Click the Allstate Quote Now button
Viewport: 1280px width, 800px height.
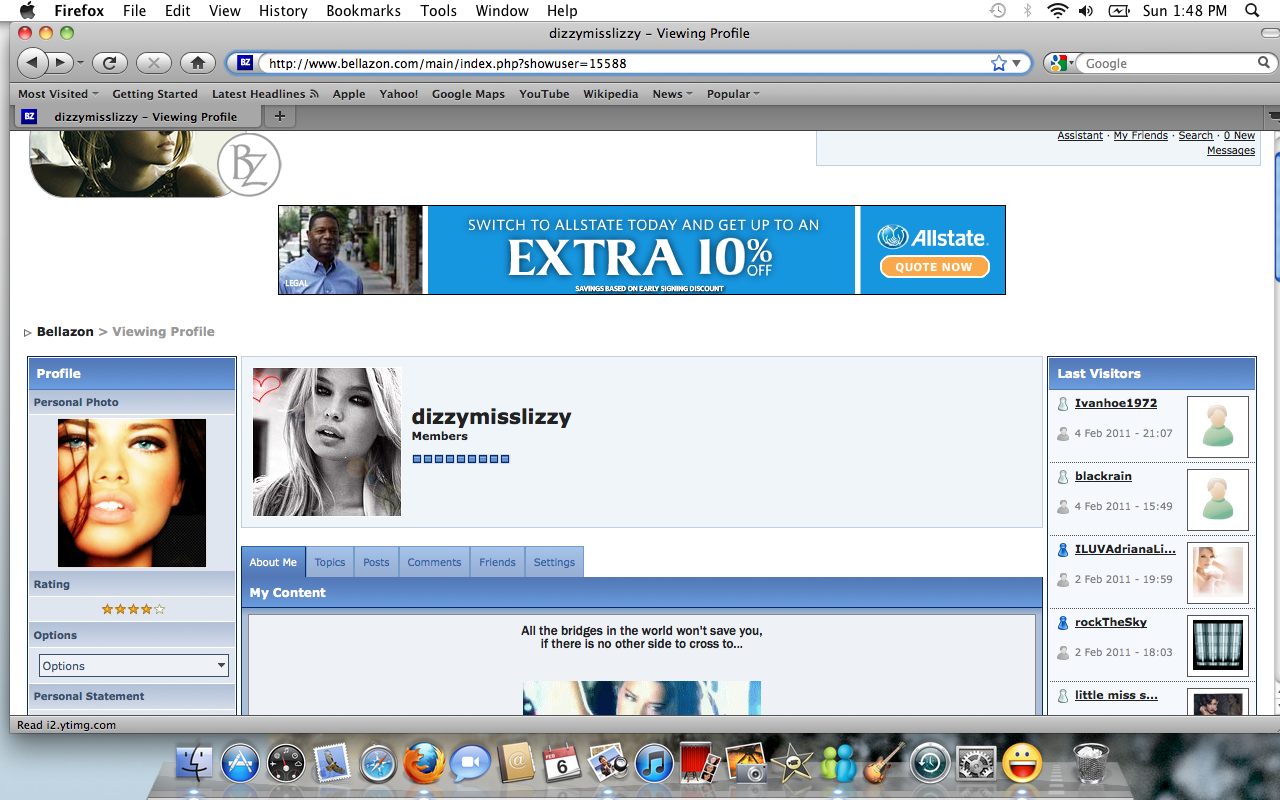[933, 267]
